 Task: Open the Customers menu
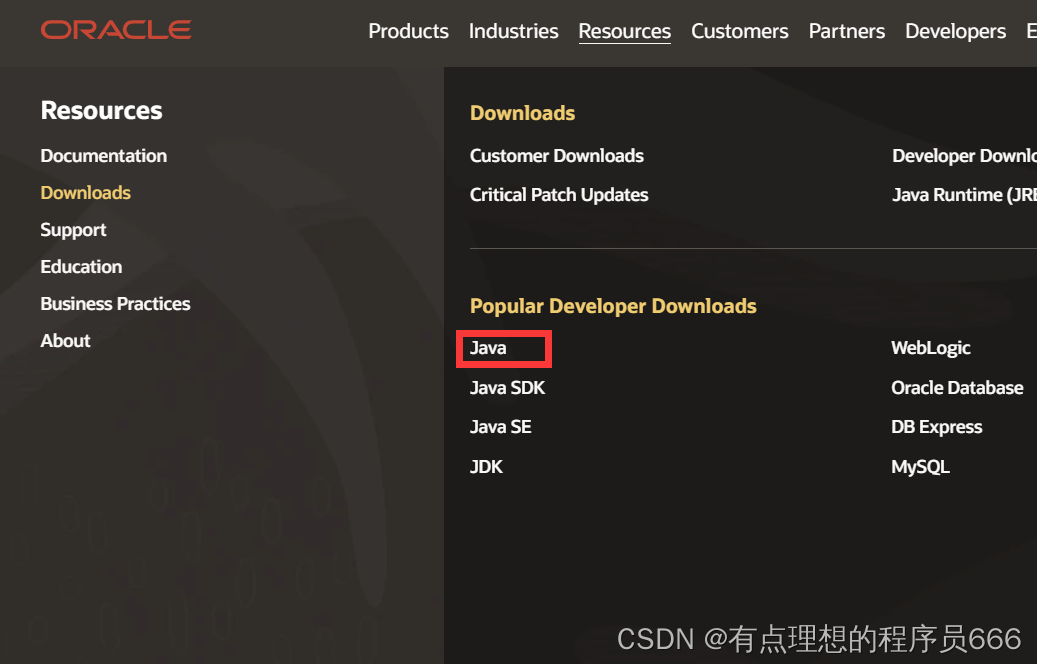[739, 31]
